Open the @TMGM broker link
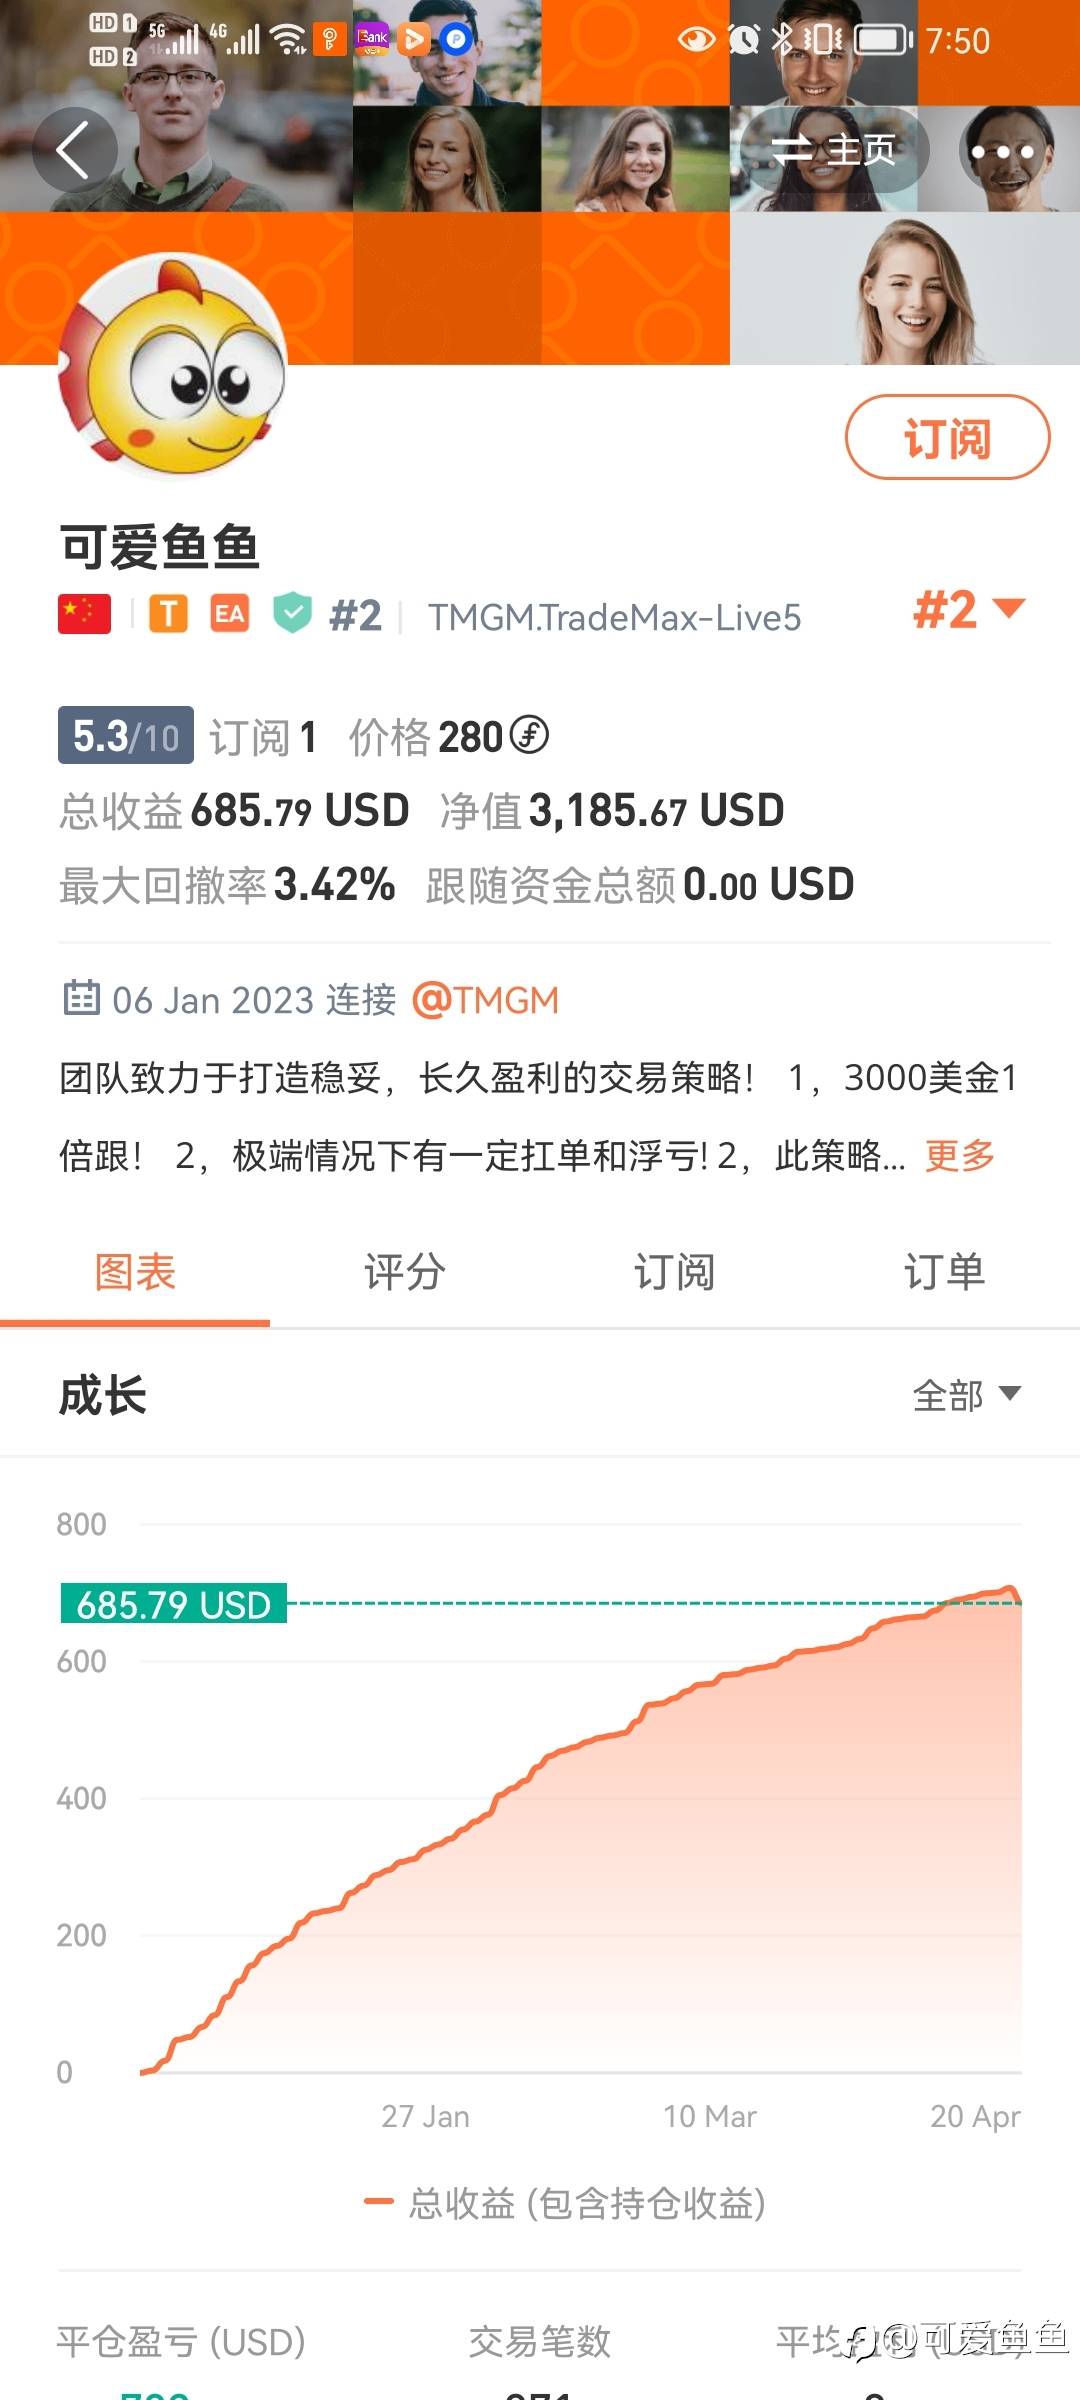The width and height of the screenshot is (1080, 2400). [485, 1000]
